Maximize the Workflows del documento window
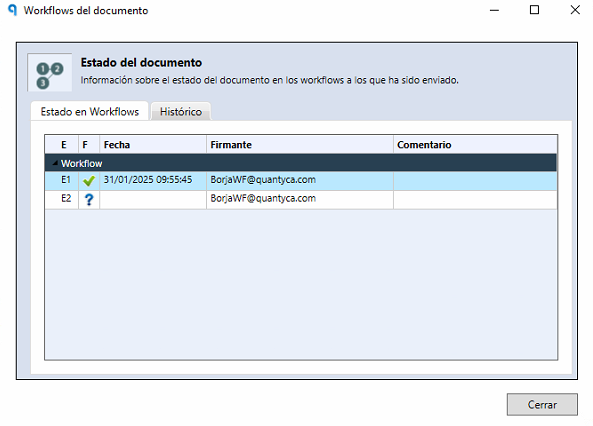The height and width of the screenshot is (426, 593). tap(534, 10)
